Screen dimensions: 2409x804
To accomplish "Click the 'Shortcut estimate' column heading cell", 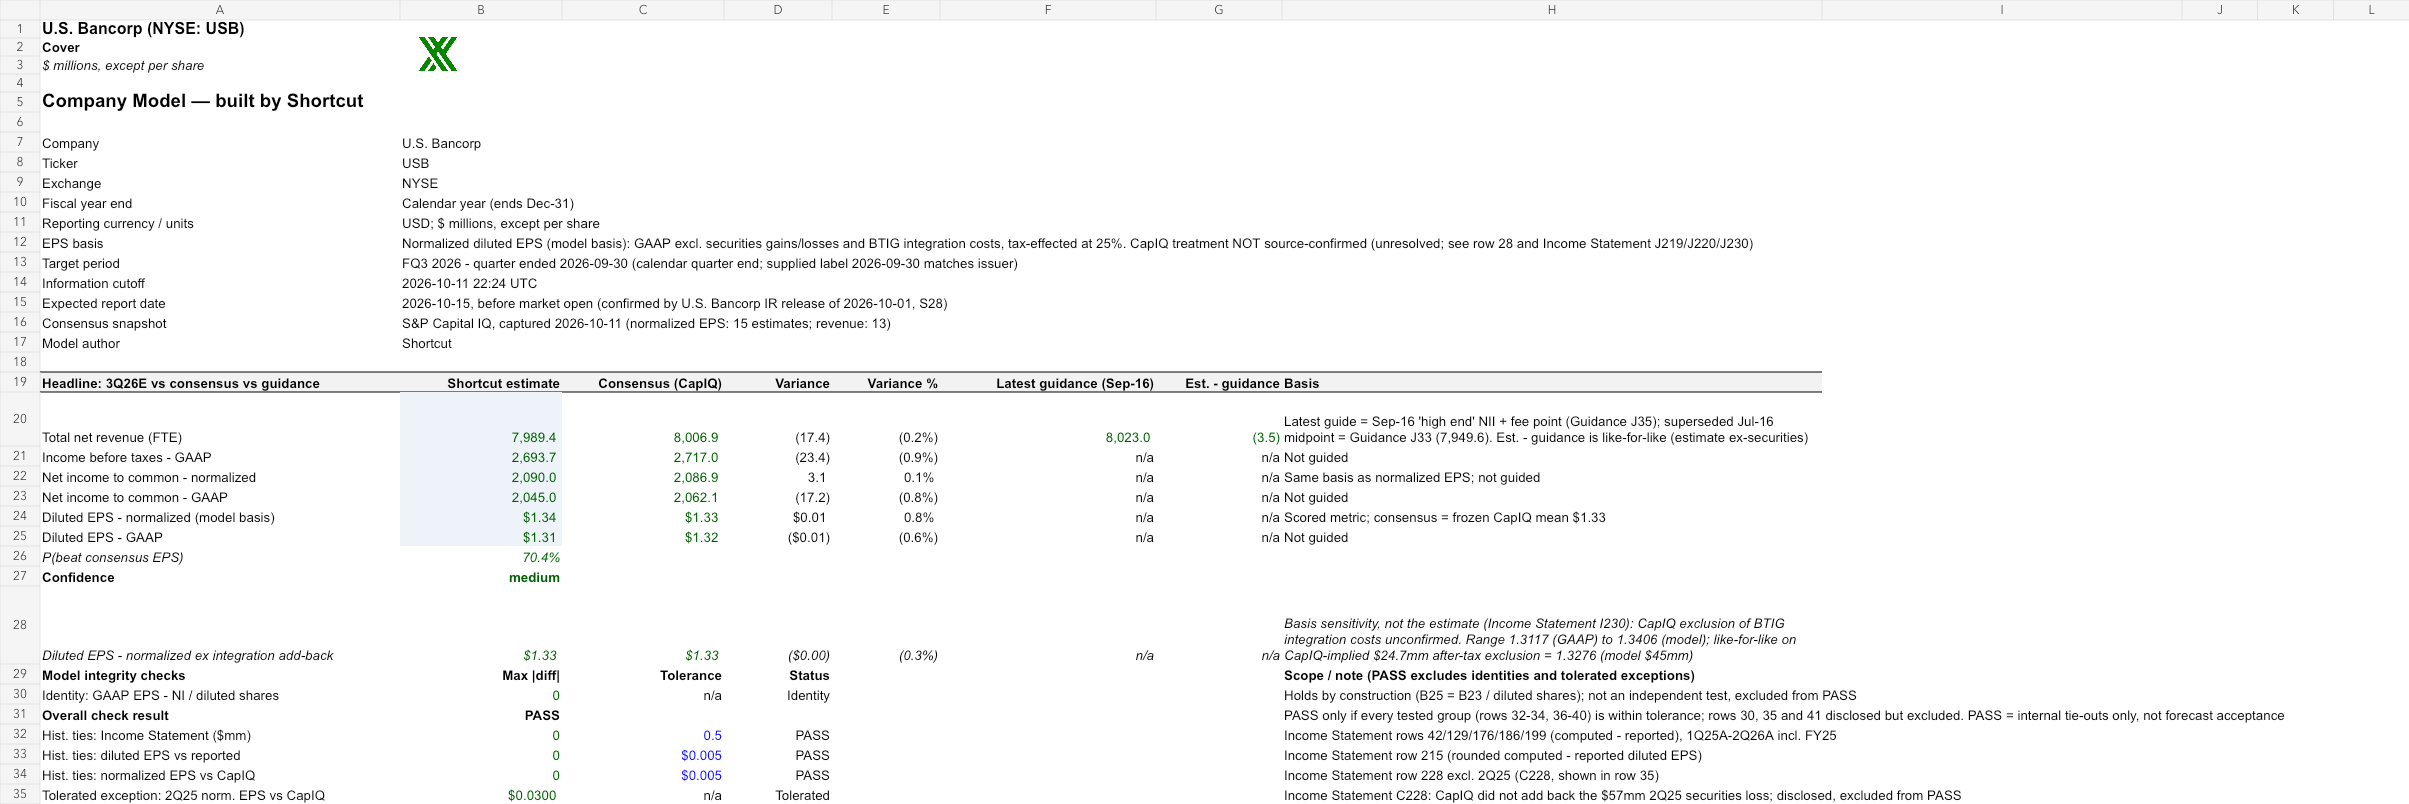I will tap(503, 383).
